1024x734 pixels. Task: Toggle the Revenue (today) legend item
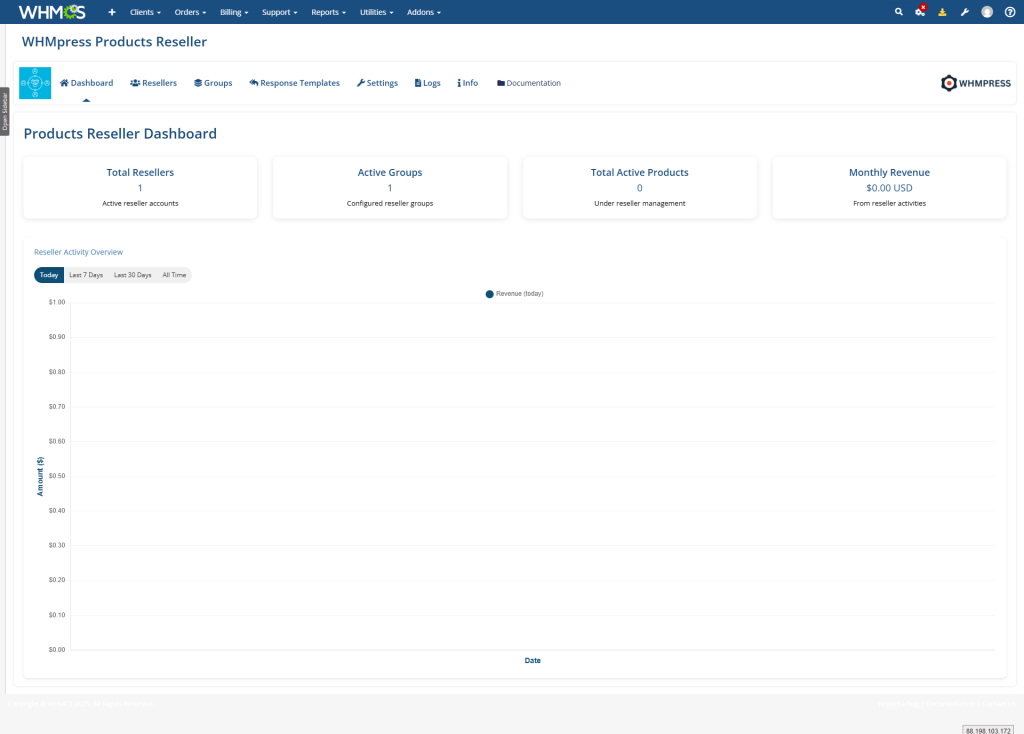tap(513, 293)
